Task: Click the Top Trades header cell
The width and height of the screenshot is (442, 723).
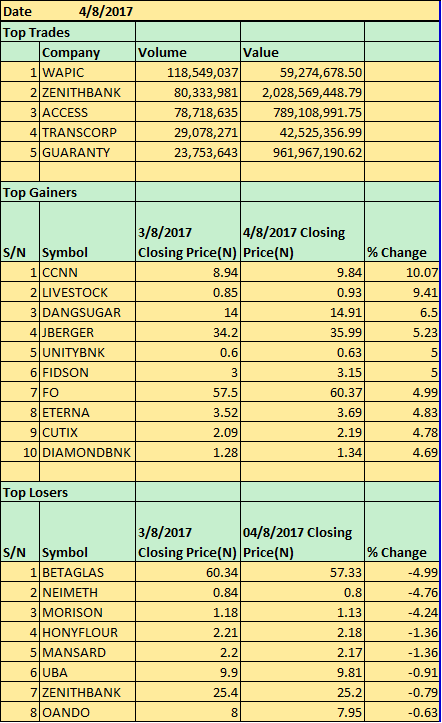Action: click(x=68, y=32)
